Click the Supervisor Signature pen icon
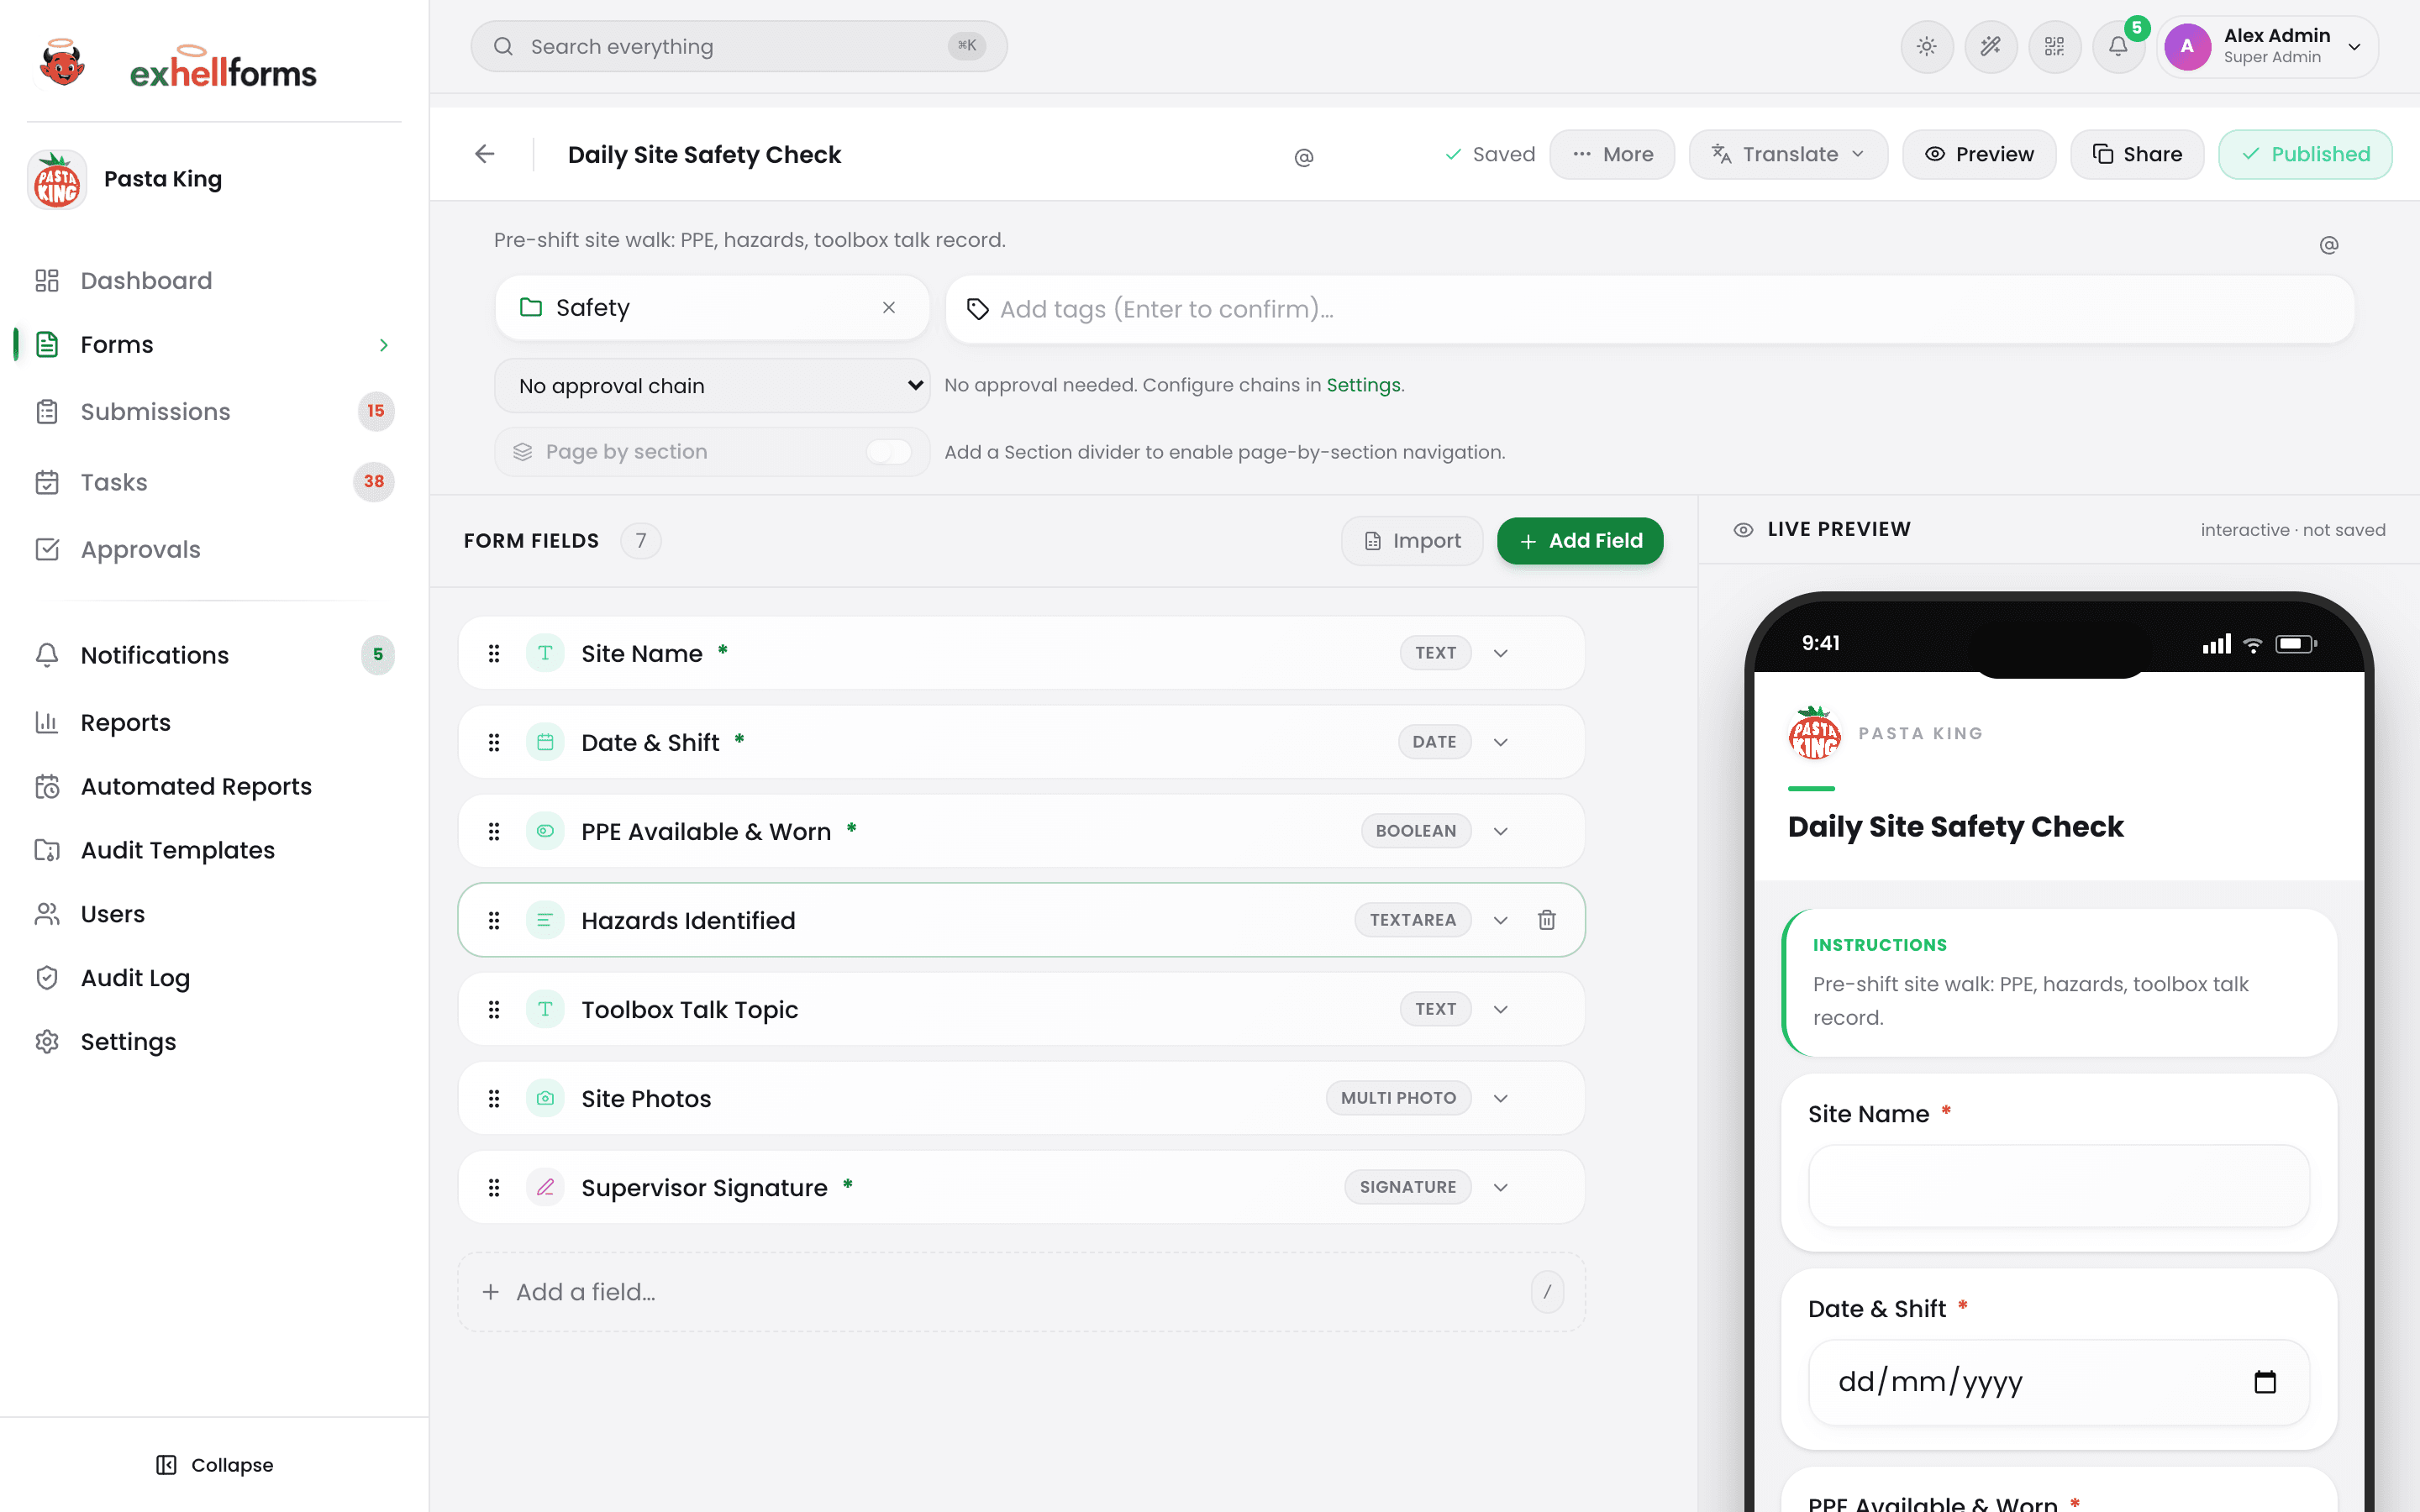 tap(545, 1187)
